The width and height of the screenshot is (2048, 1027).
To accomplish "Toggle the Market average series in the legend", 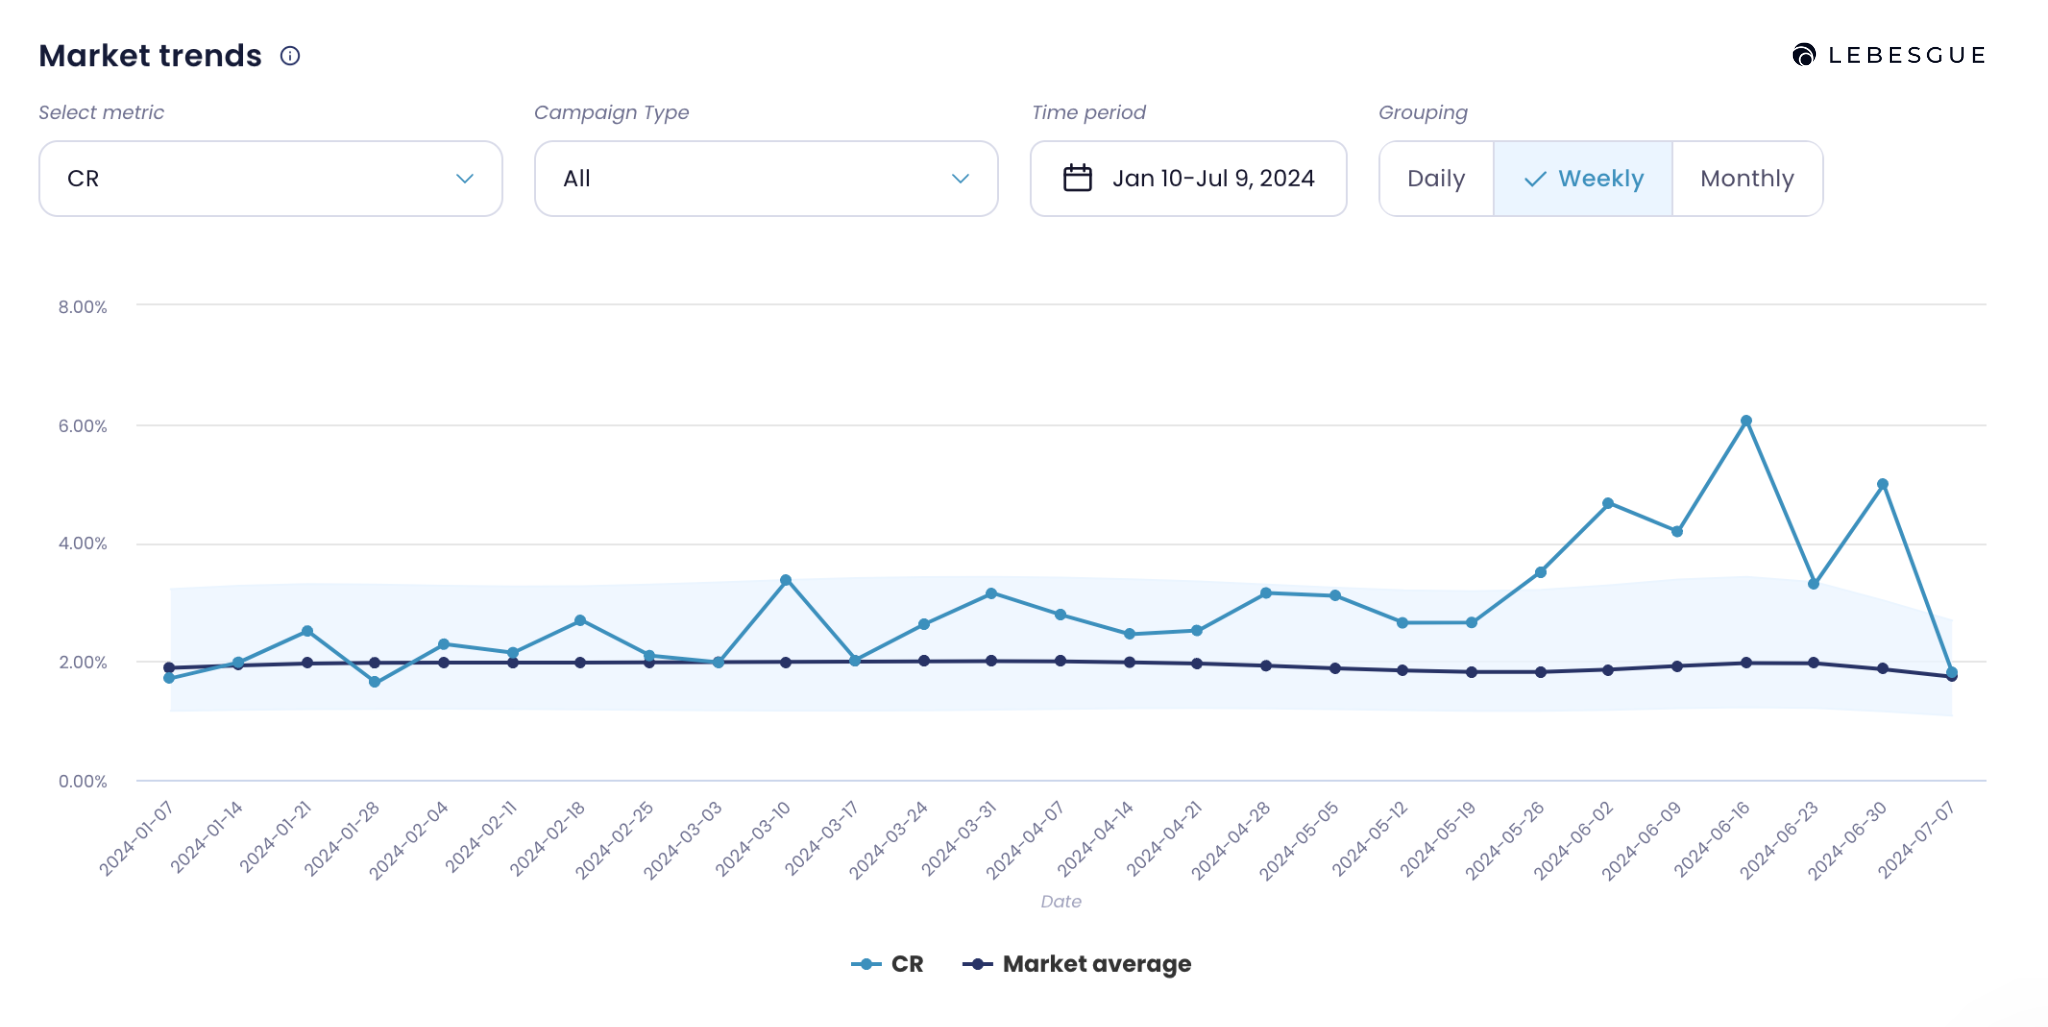I will click(1095, 964).
